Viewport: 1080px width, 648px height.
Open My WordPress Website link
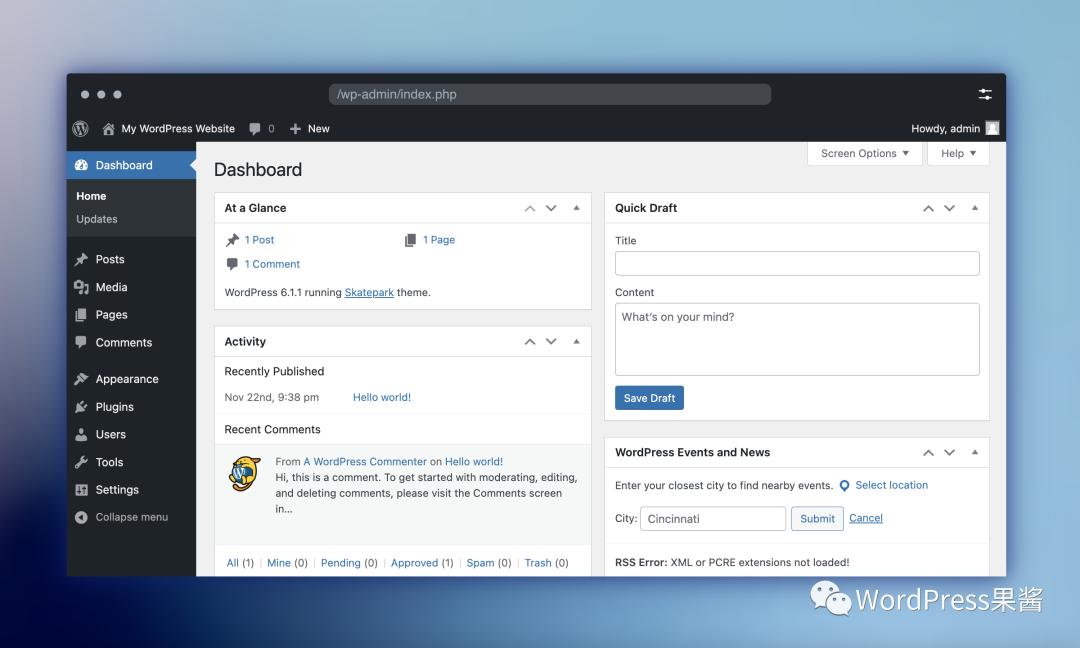[x=178, y=129]
